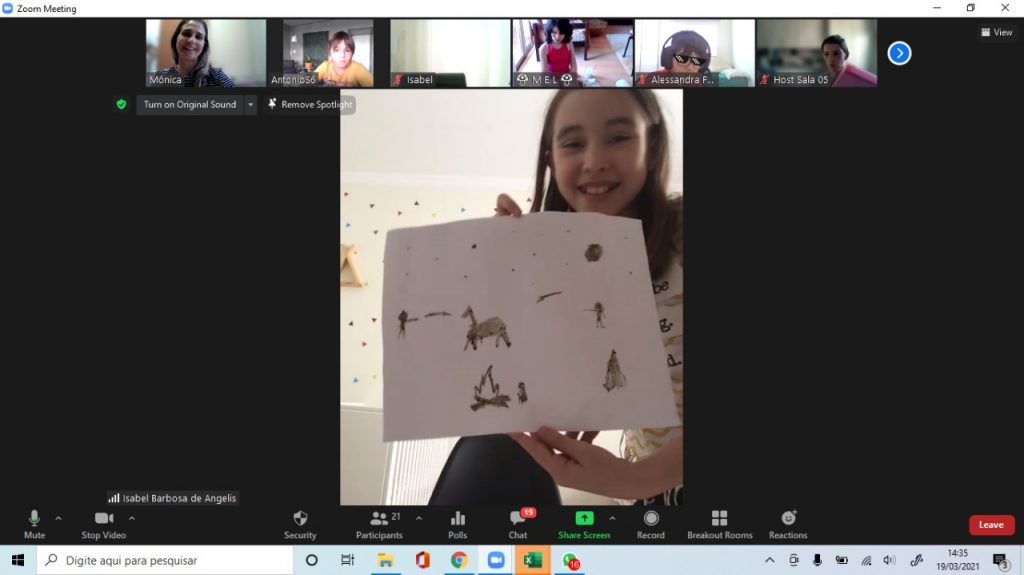The width and height of the screenshot is (1024, 575).
Task: Open the Security shield menu
Action: click(x=300, y=525)
